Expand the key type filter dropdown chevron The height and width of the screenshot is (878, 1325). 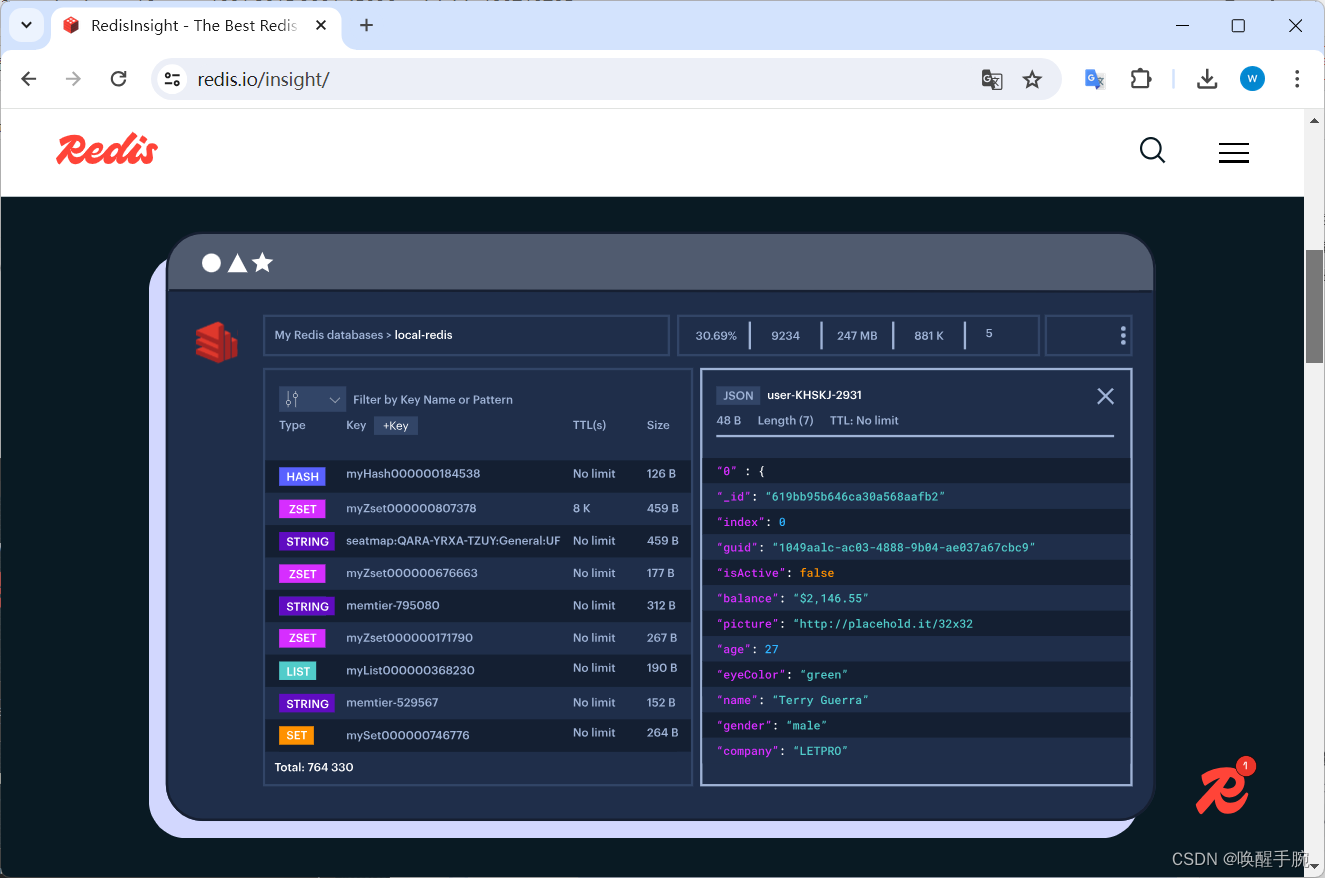click(335, 400)
